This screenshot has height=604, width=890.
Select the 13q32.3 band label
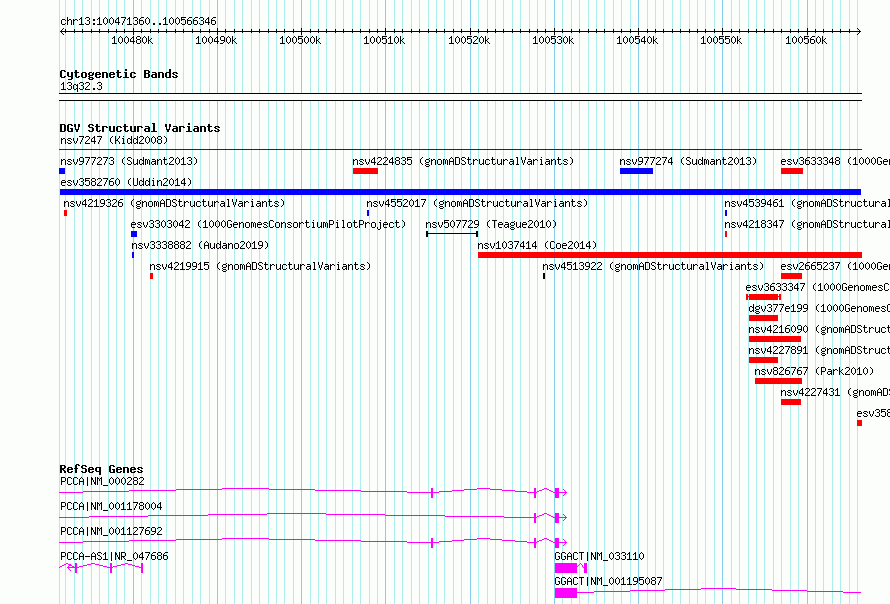(81, 86)
